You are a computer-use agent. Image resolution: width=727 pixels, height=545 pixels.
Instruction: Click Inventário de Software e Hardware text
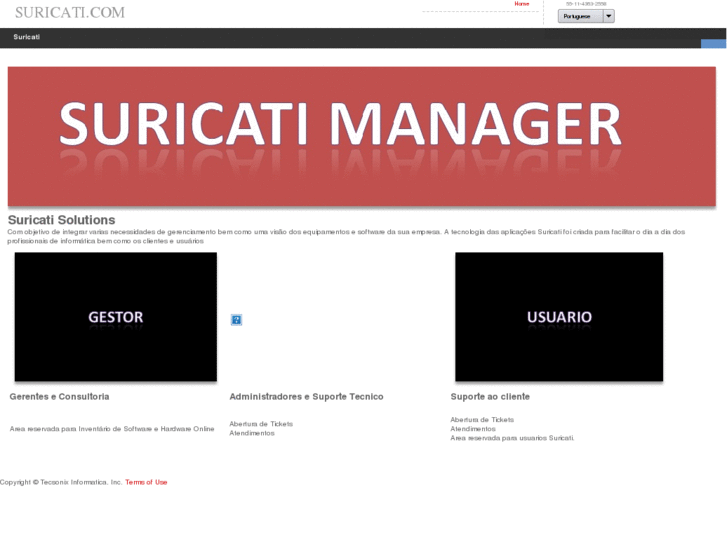pos(112,429)
